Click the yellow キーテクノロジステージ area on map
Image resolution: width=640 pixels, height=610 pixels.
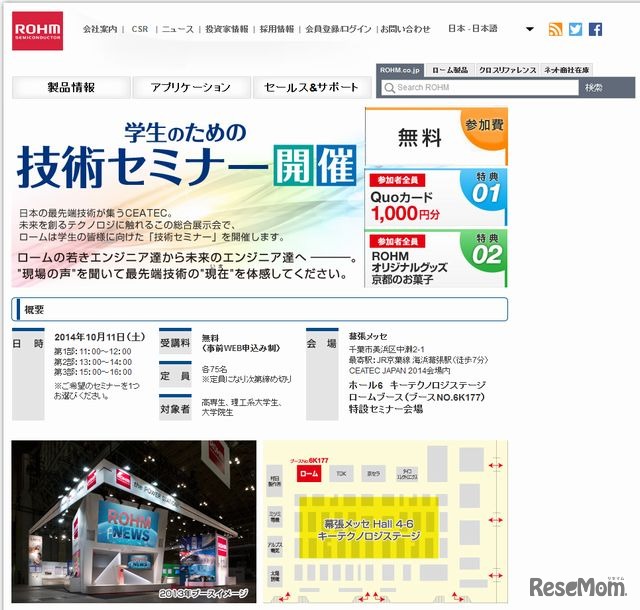tap(369, 528)
